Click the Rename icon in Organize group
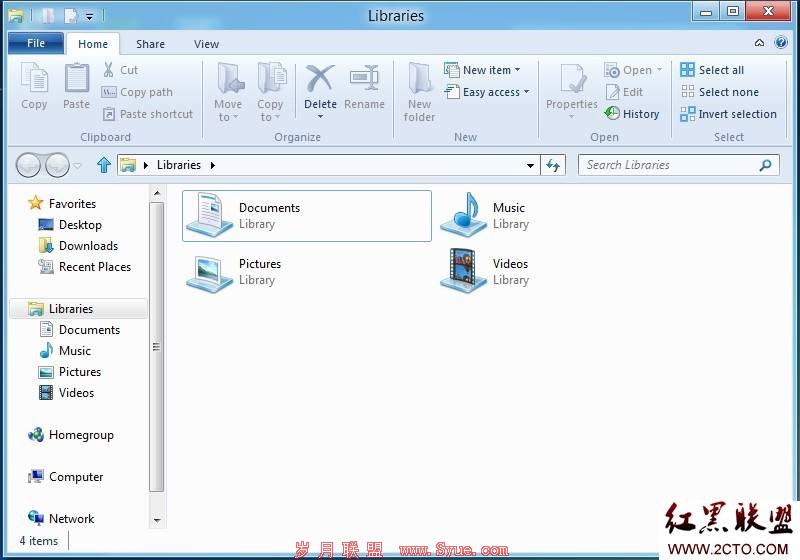The height and width of the screenshot is (560, 800). click(364, 79)
